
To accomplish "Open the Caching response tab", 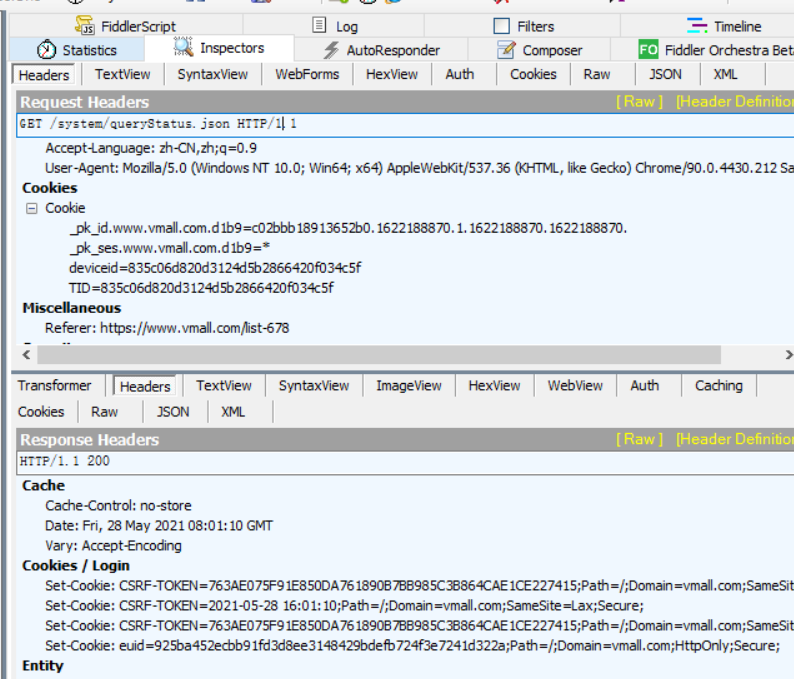I will [719, 386].
